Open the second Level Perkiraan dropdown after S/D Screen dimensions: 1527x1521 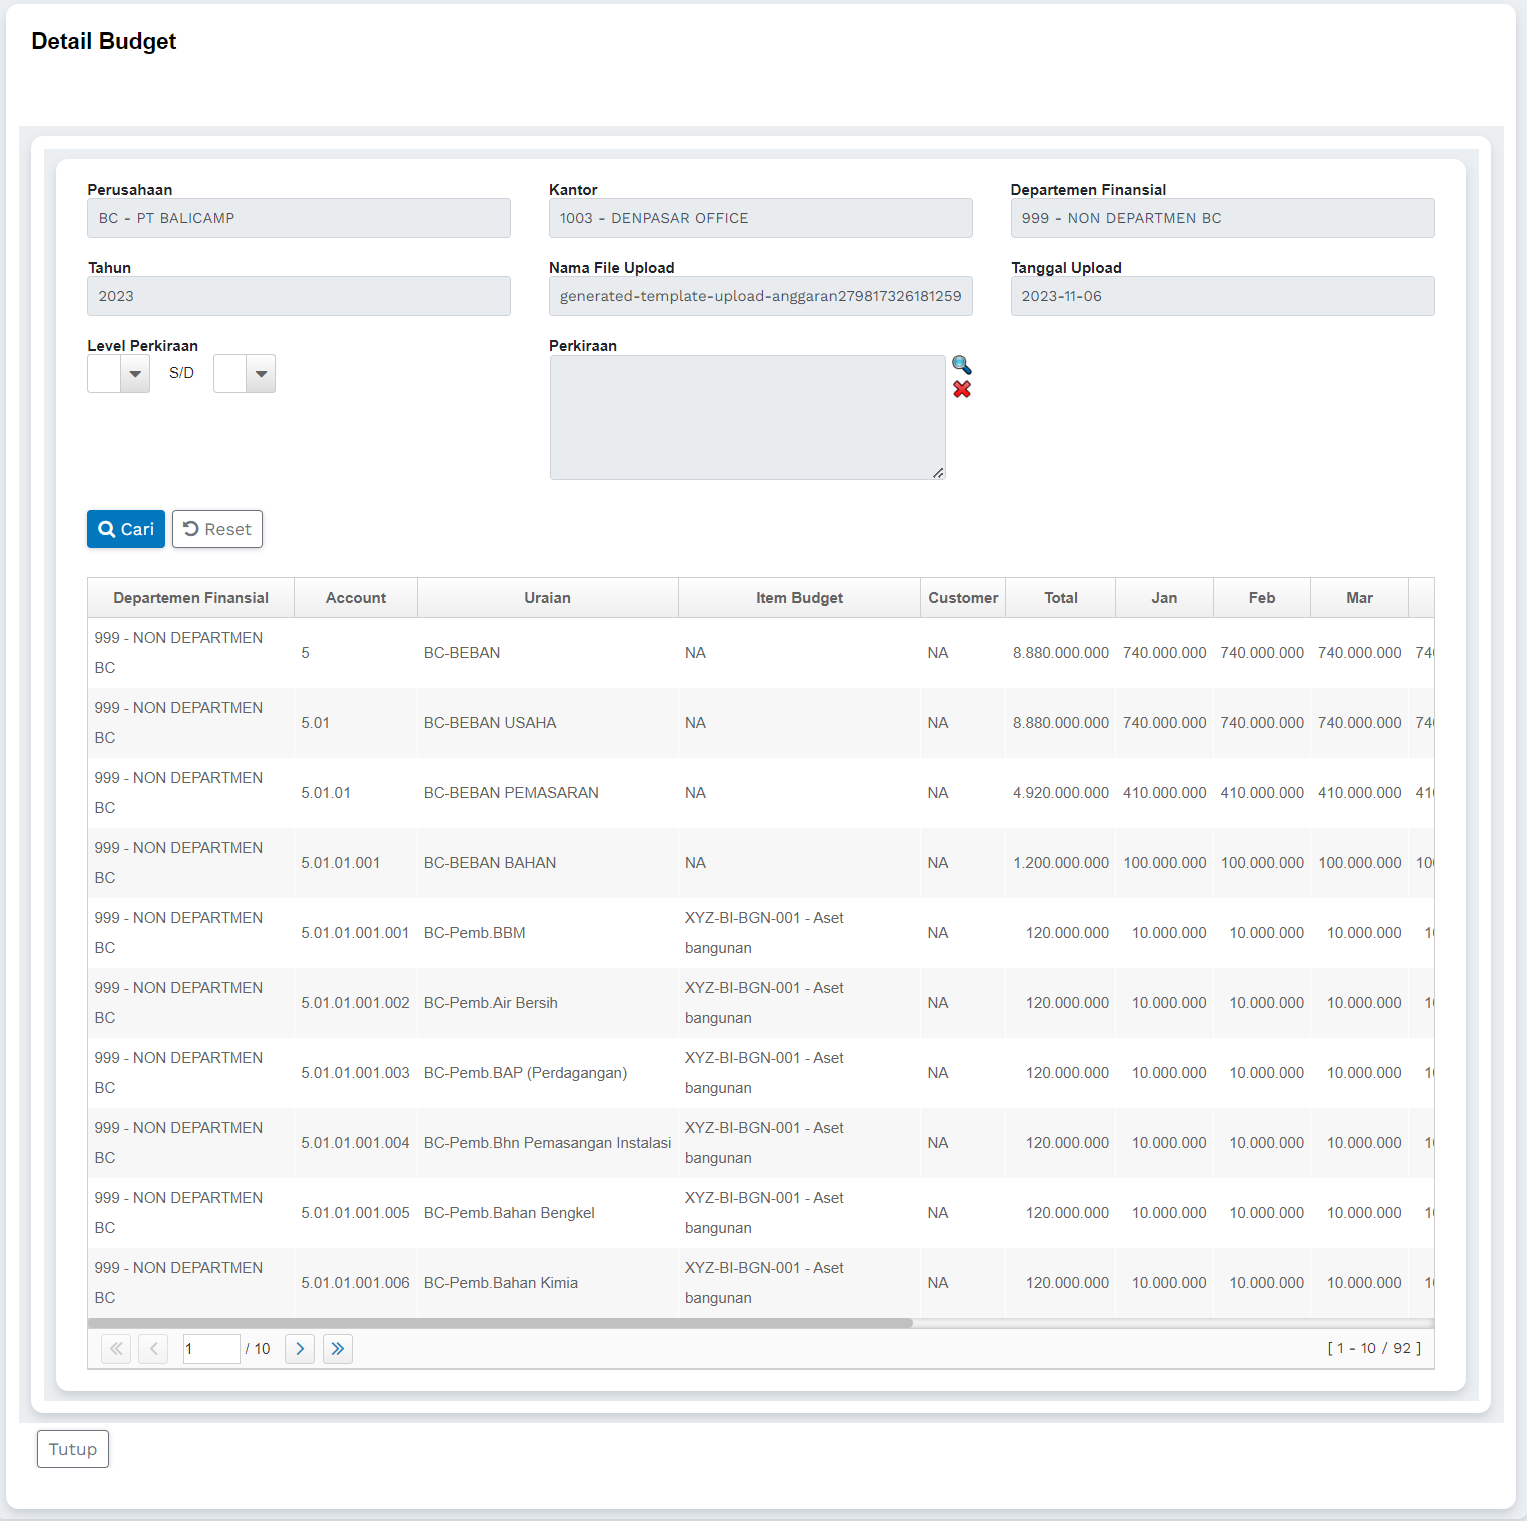click(x=260, y=374)
